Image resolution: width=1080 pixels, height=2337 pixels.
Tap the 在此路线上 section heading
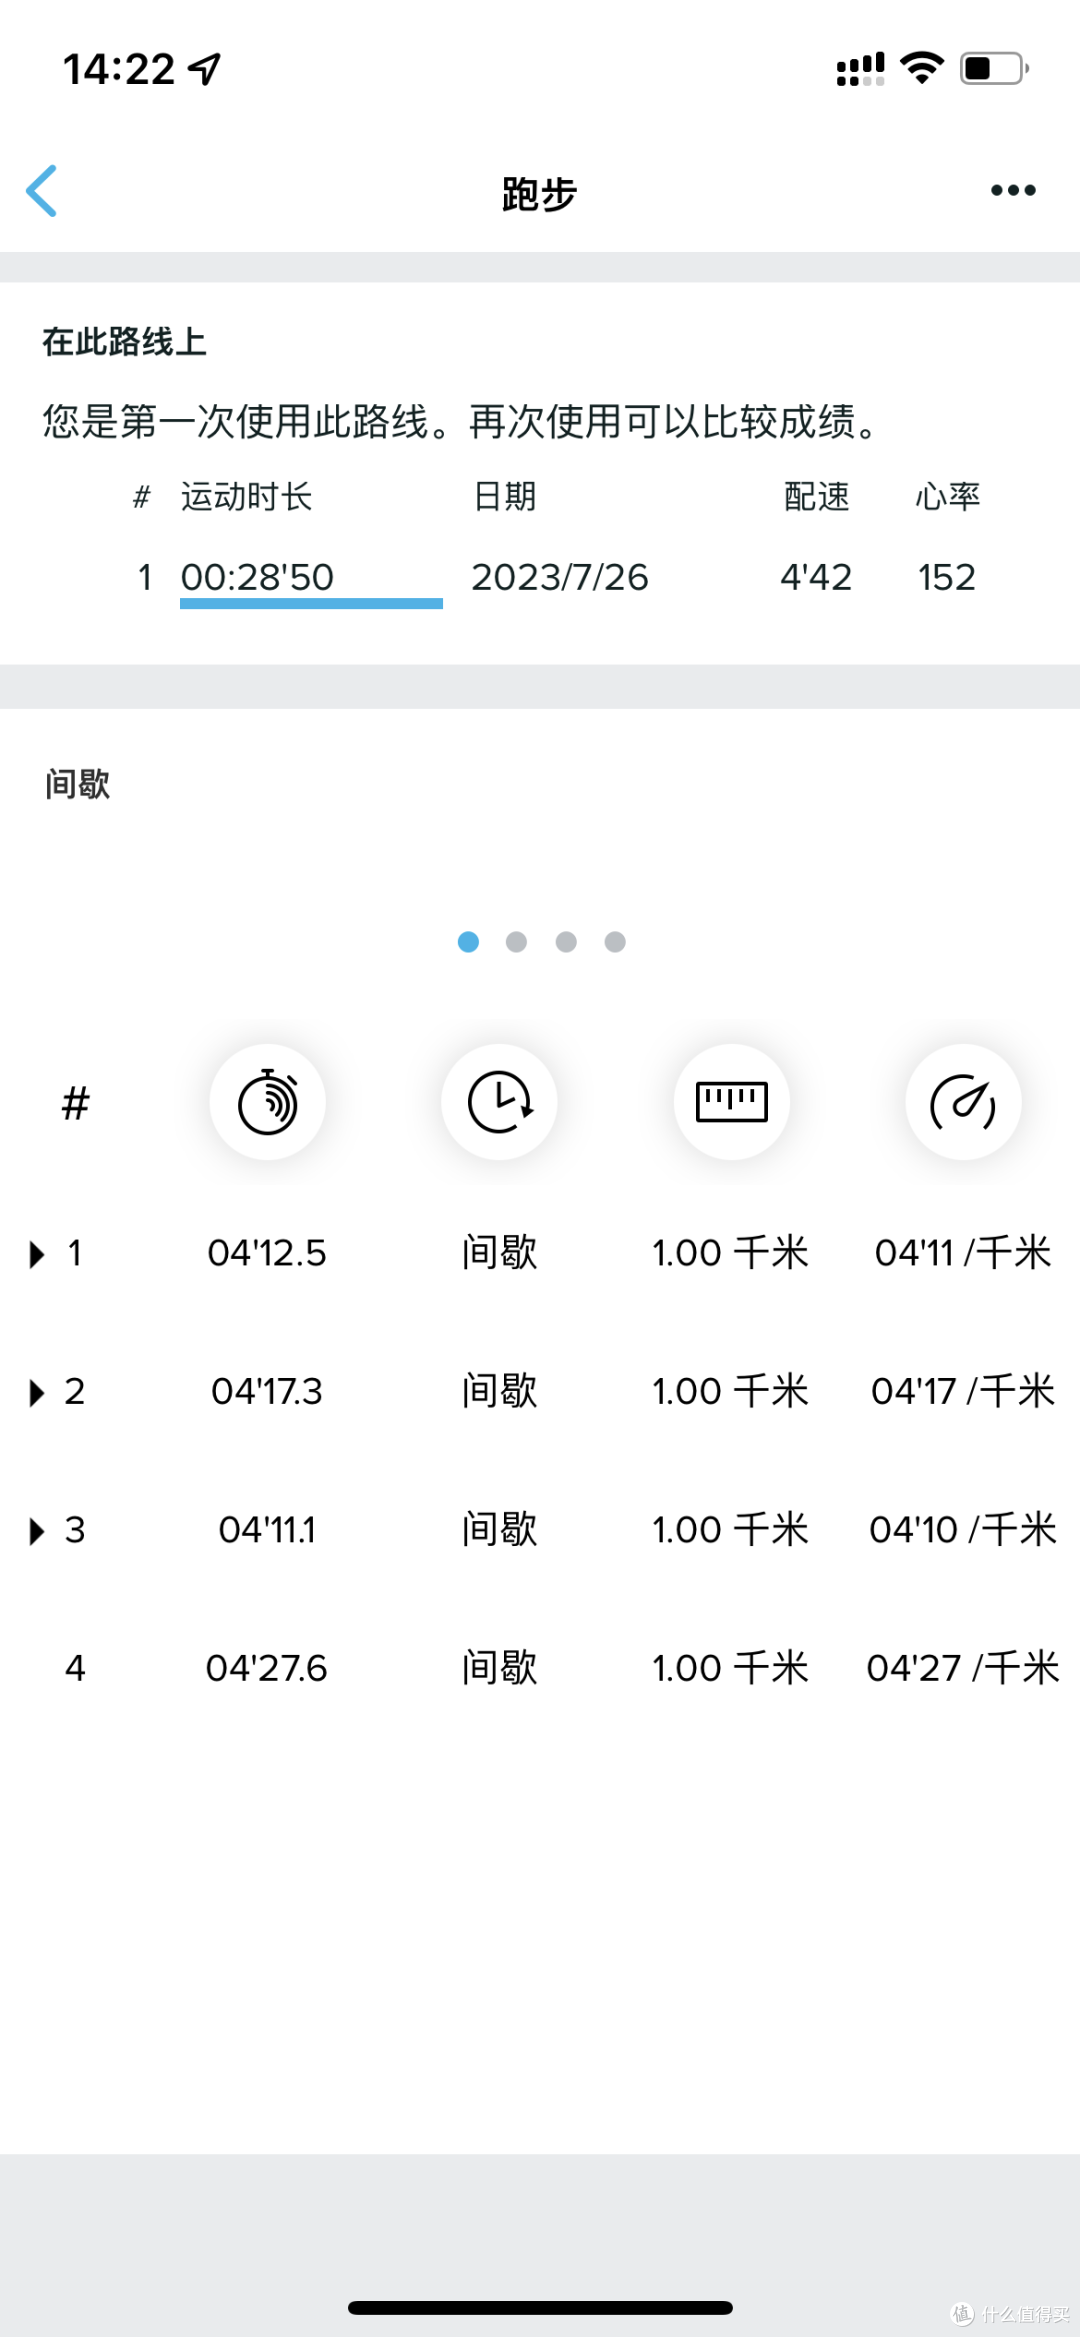tap(124, 342)
